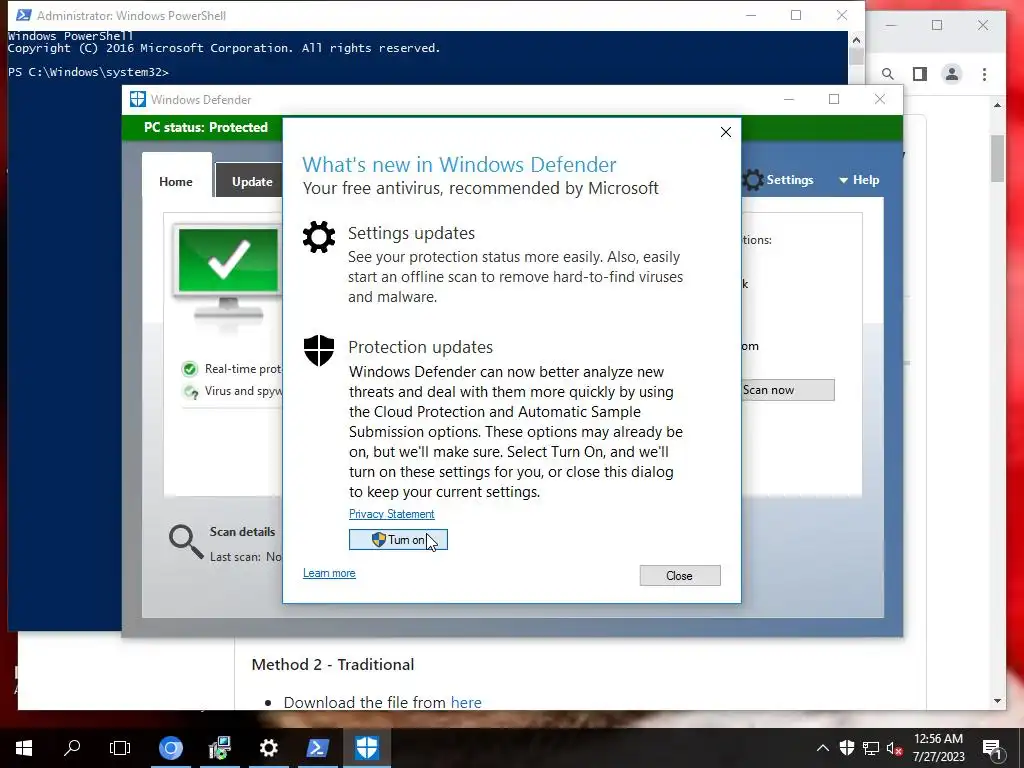
Task: Click the Scan details magnifier icon
Action: coord(186,542)
